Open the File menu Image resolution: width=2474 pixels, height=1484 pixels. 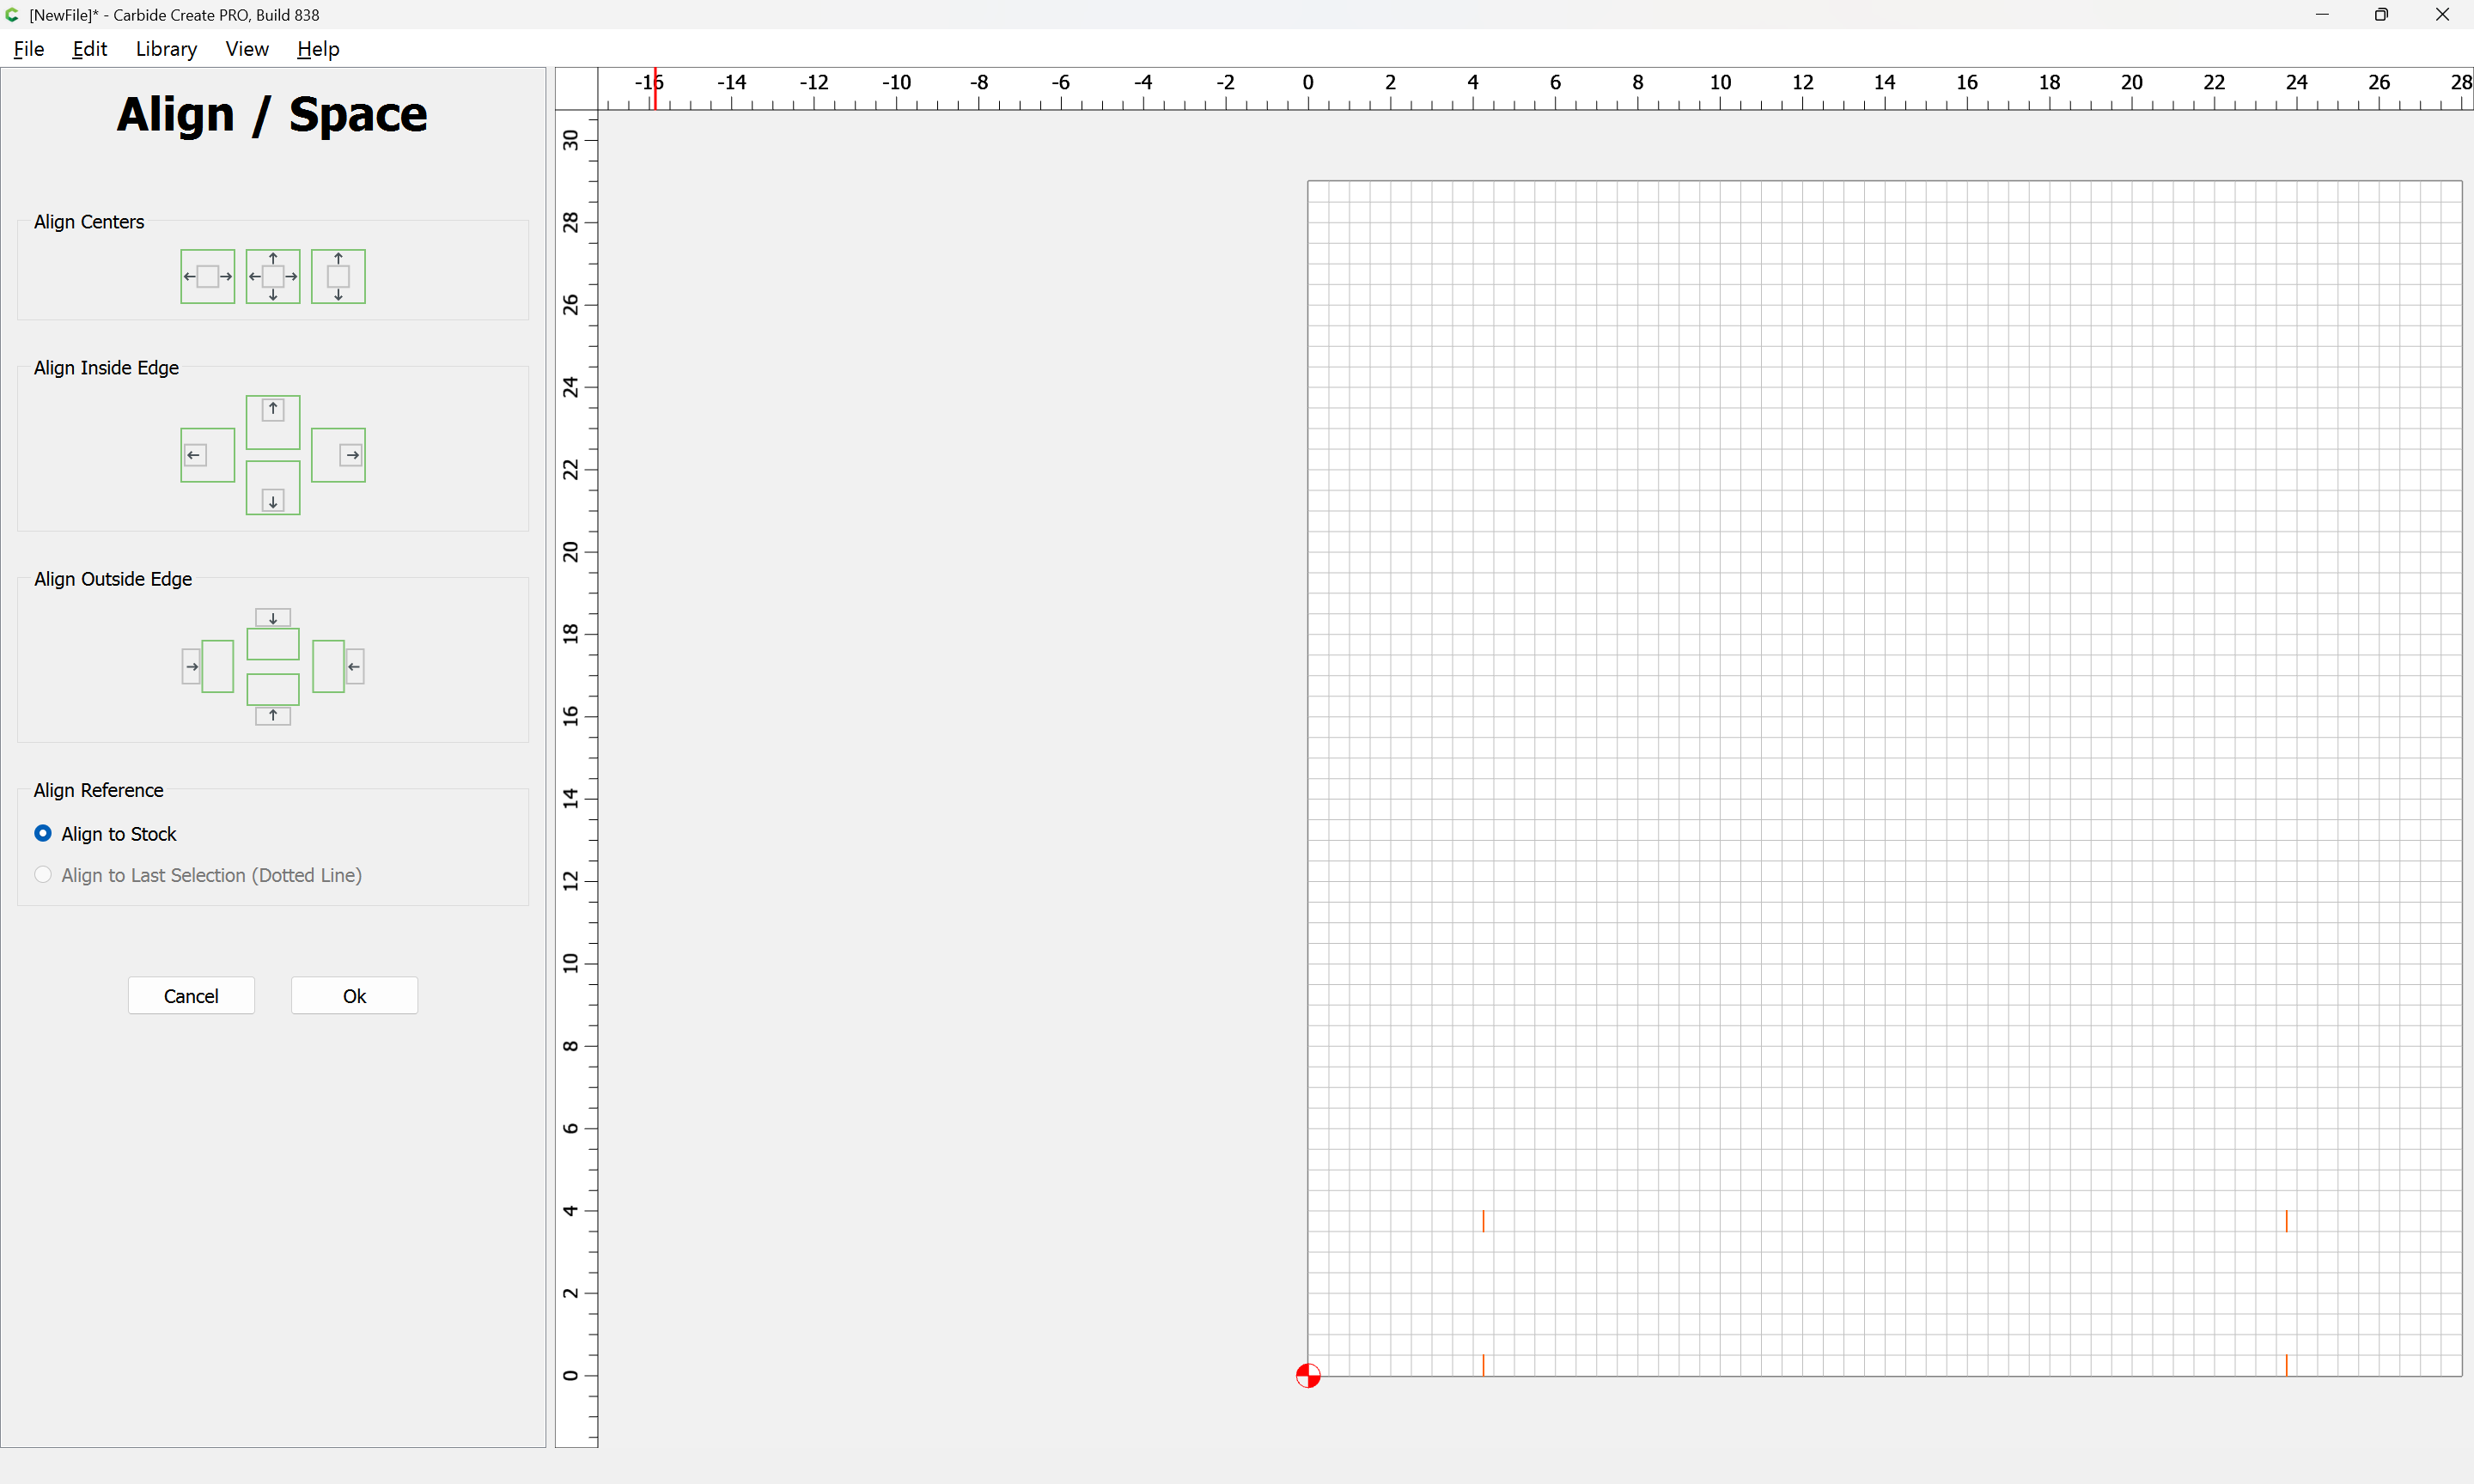click(x=29, y=49)
